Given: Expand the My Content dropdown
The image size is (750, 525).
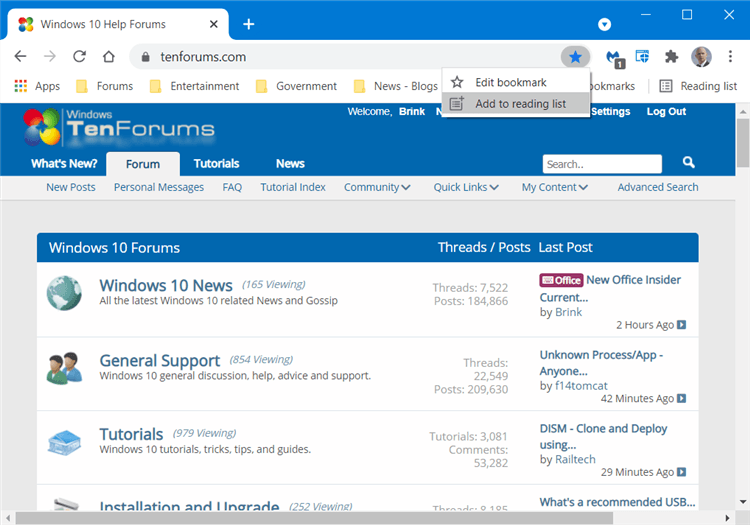Looking at the screenshot, I should 554,187.
